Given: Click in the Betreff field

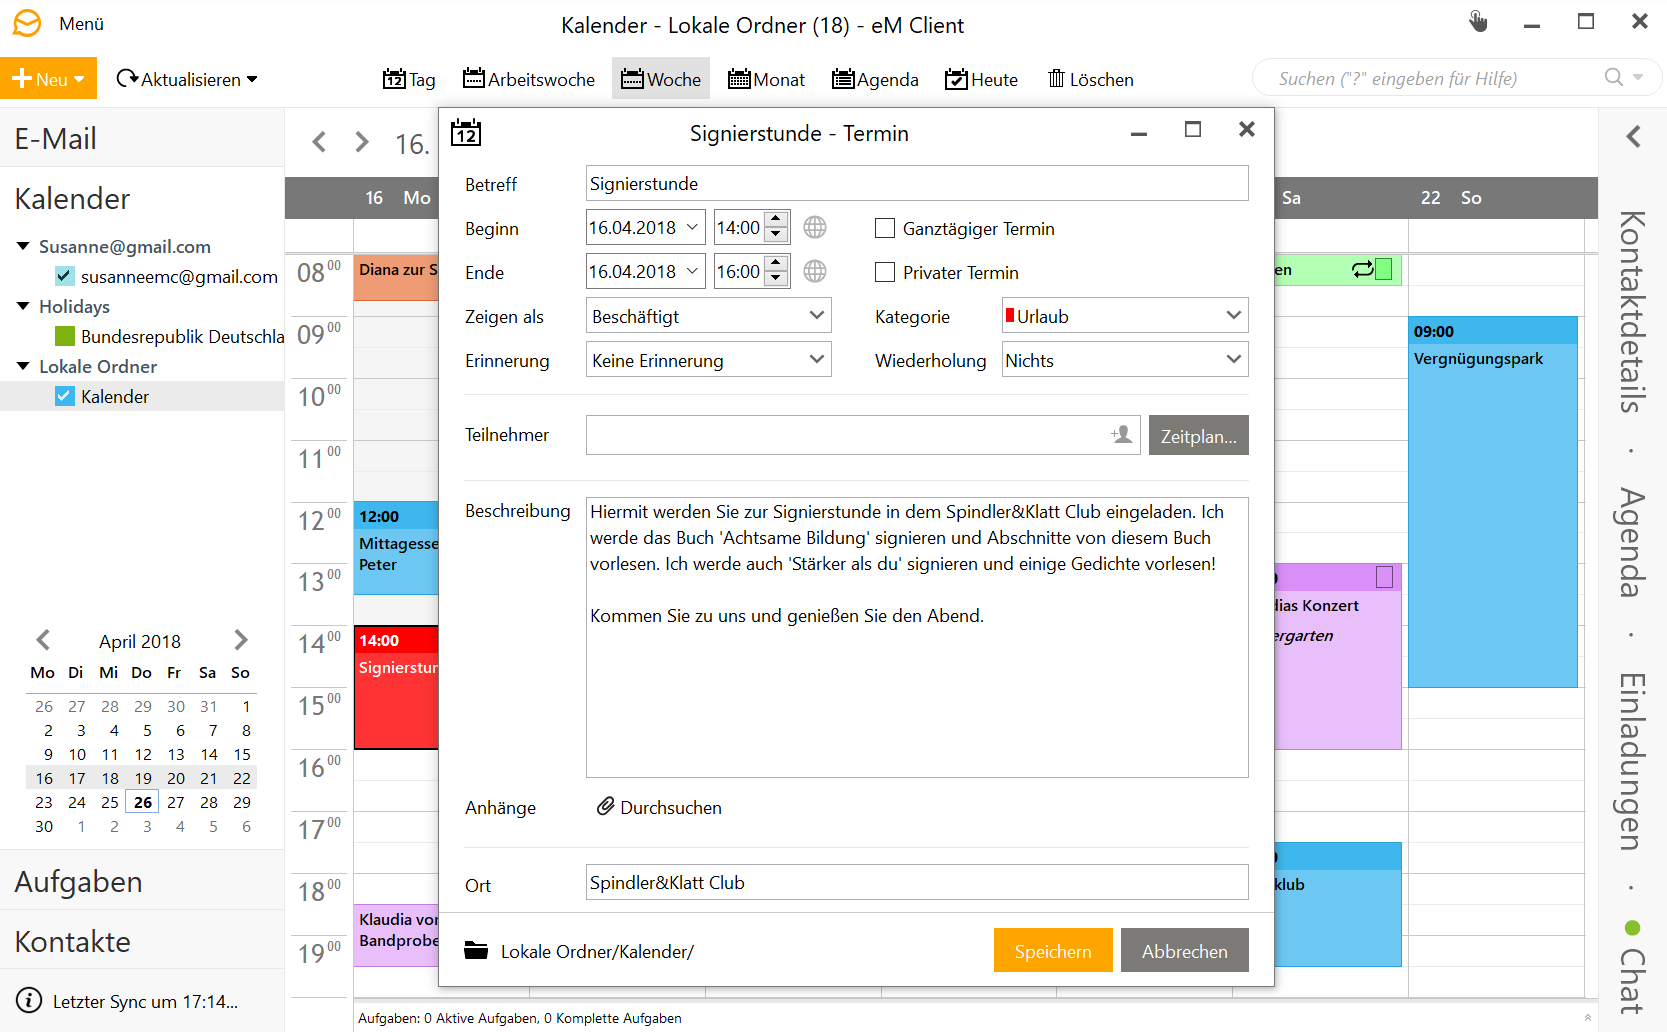Looking at the screenshot, I should 917,183.
